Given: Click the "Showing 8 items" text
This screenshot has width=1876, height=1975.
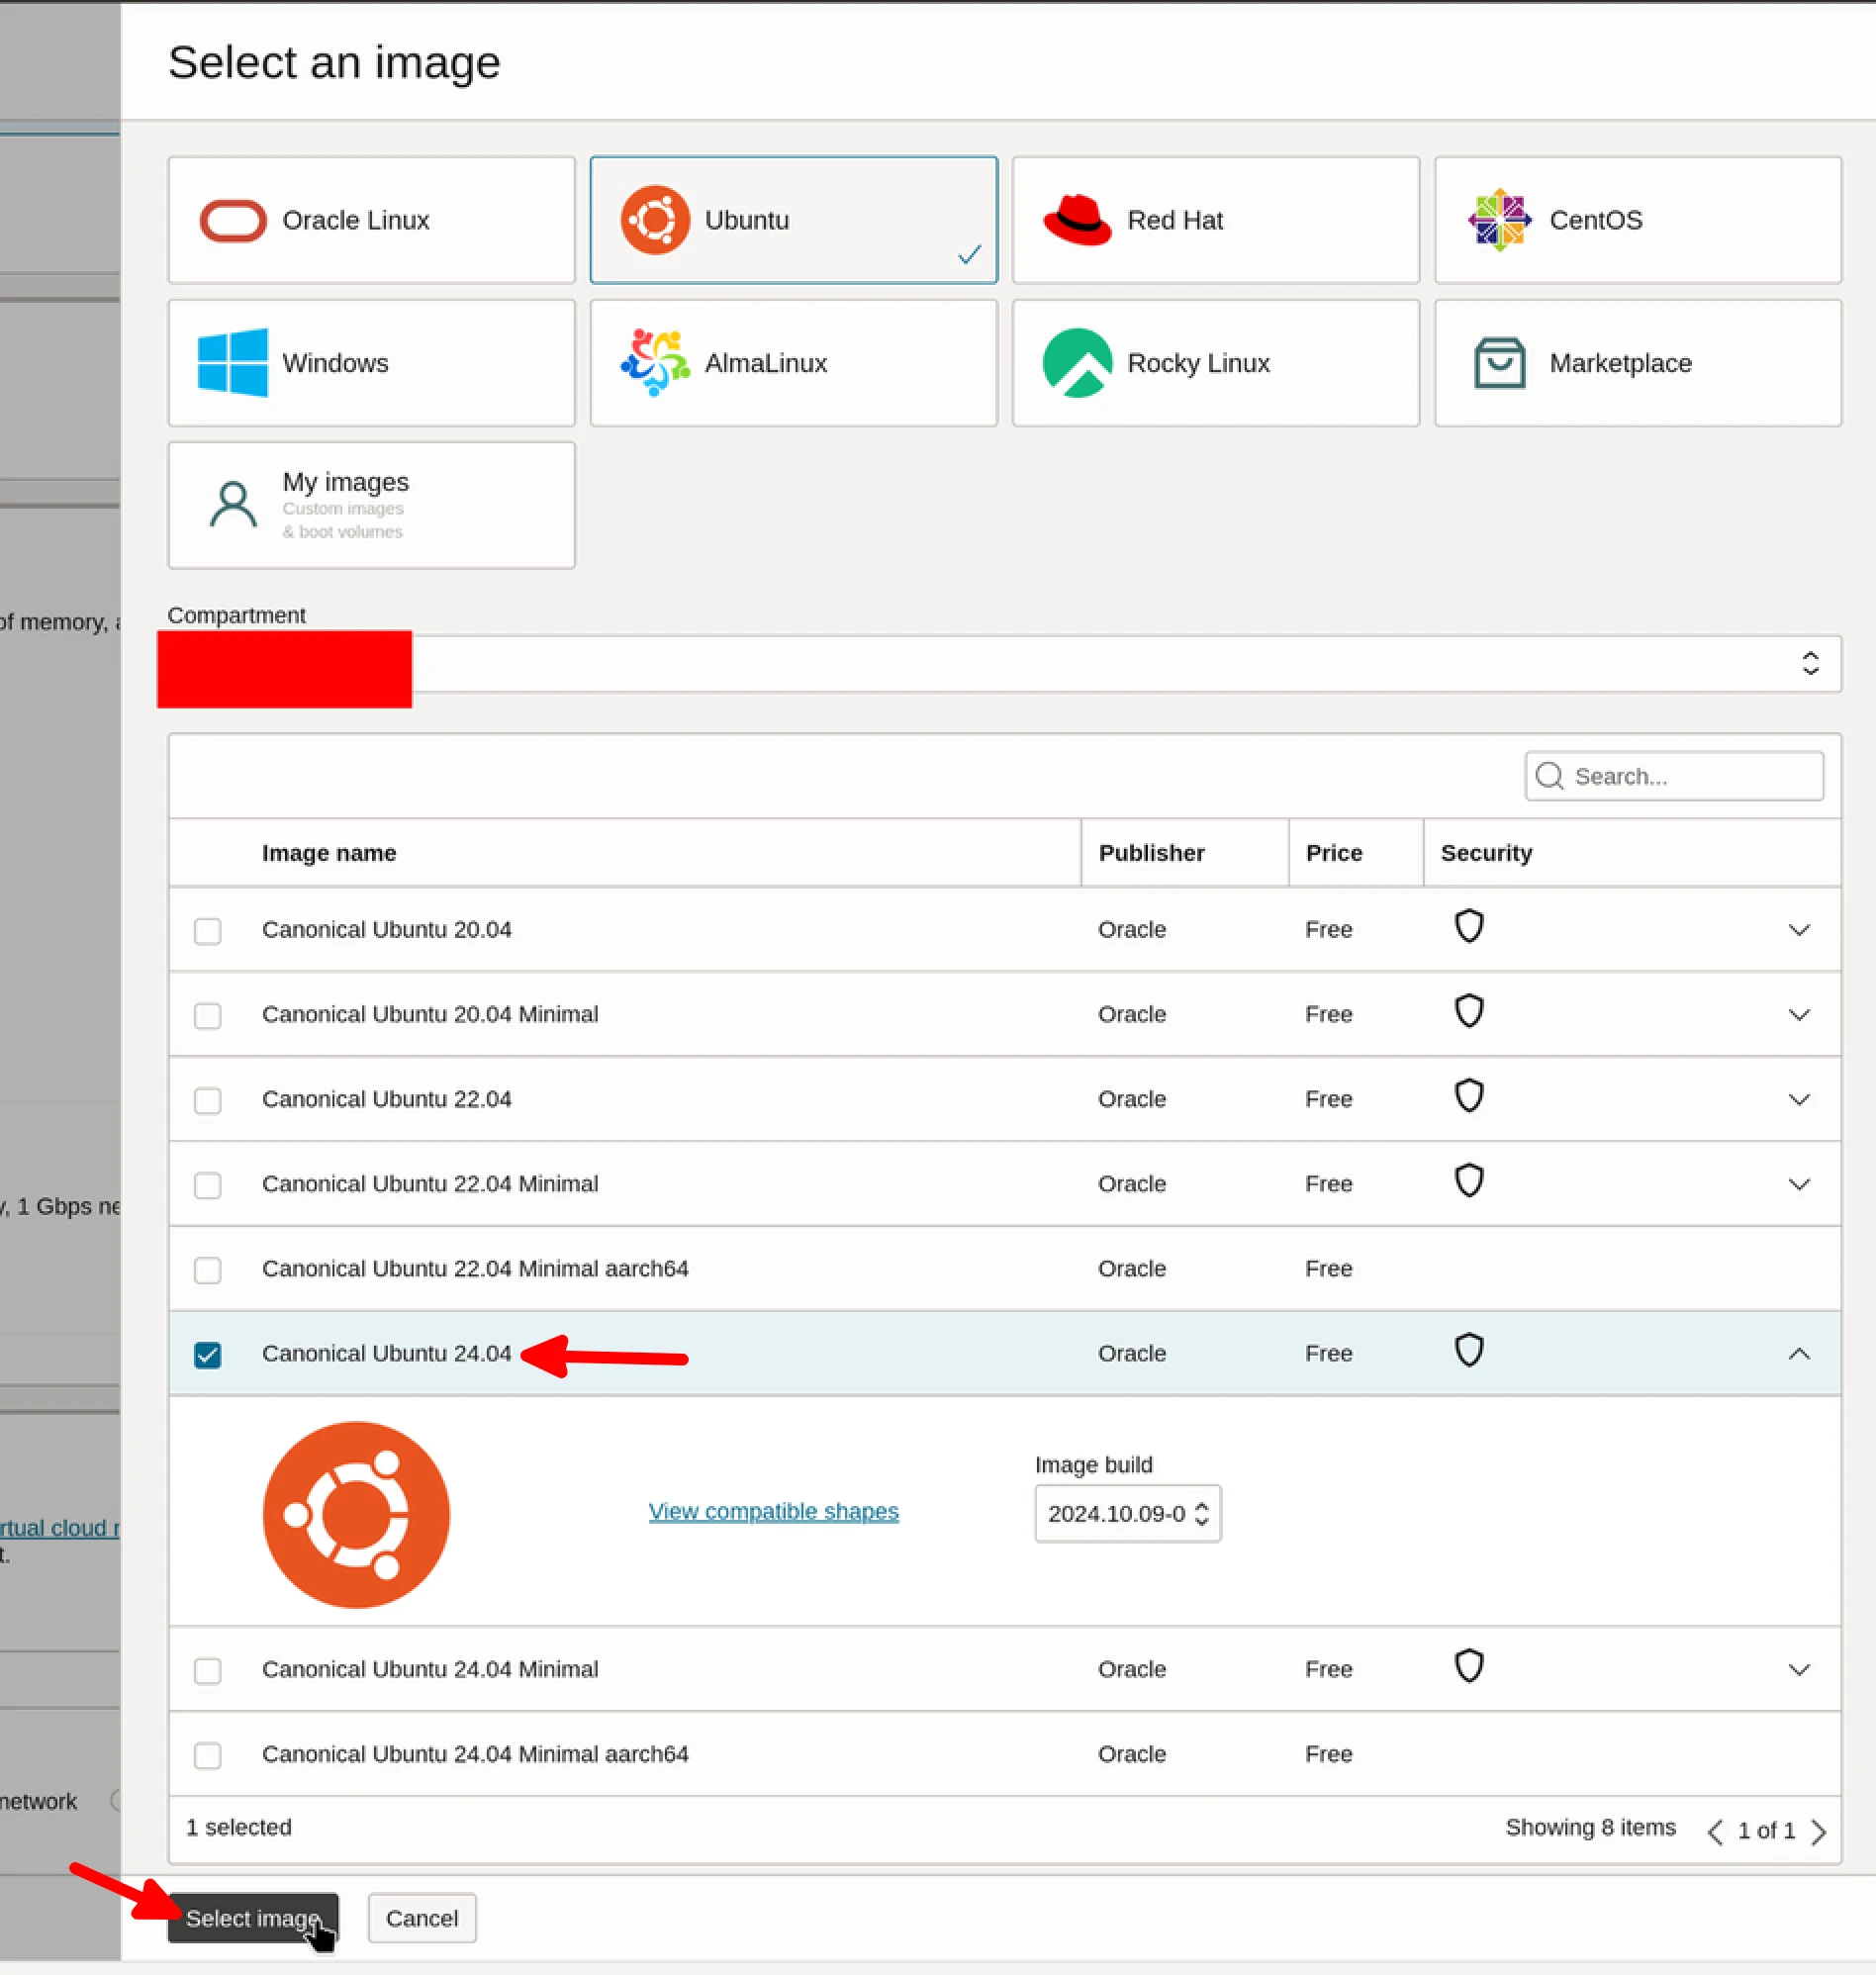Looking at the screenshot, I should [1590, 1827].
